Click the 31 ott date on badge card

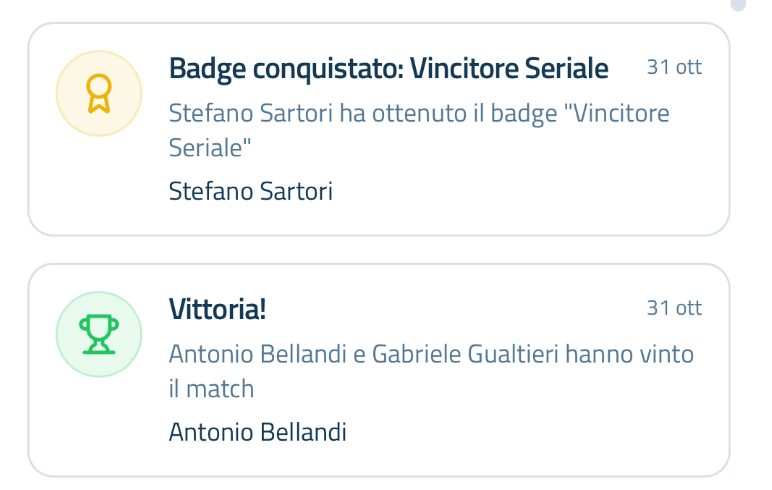point(674,67)
